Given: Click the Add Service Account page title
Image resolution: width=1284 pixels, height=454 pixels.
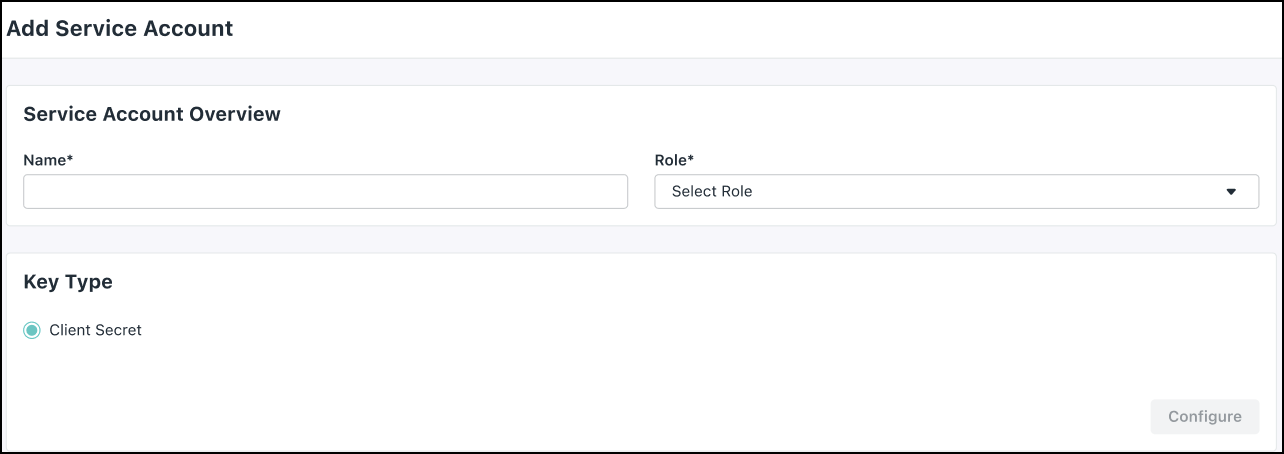Looking at the screenshot, I should 120,29.
